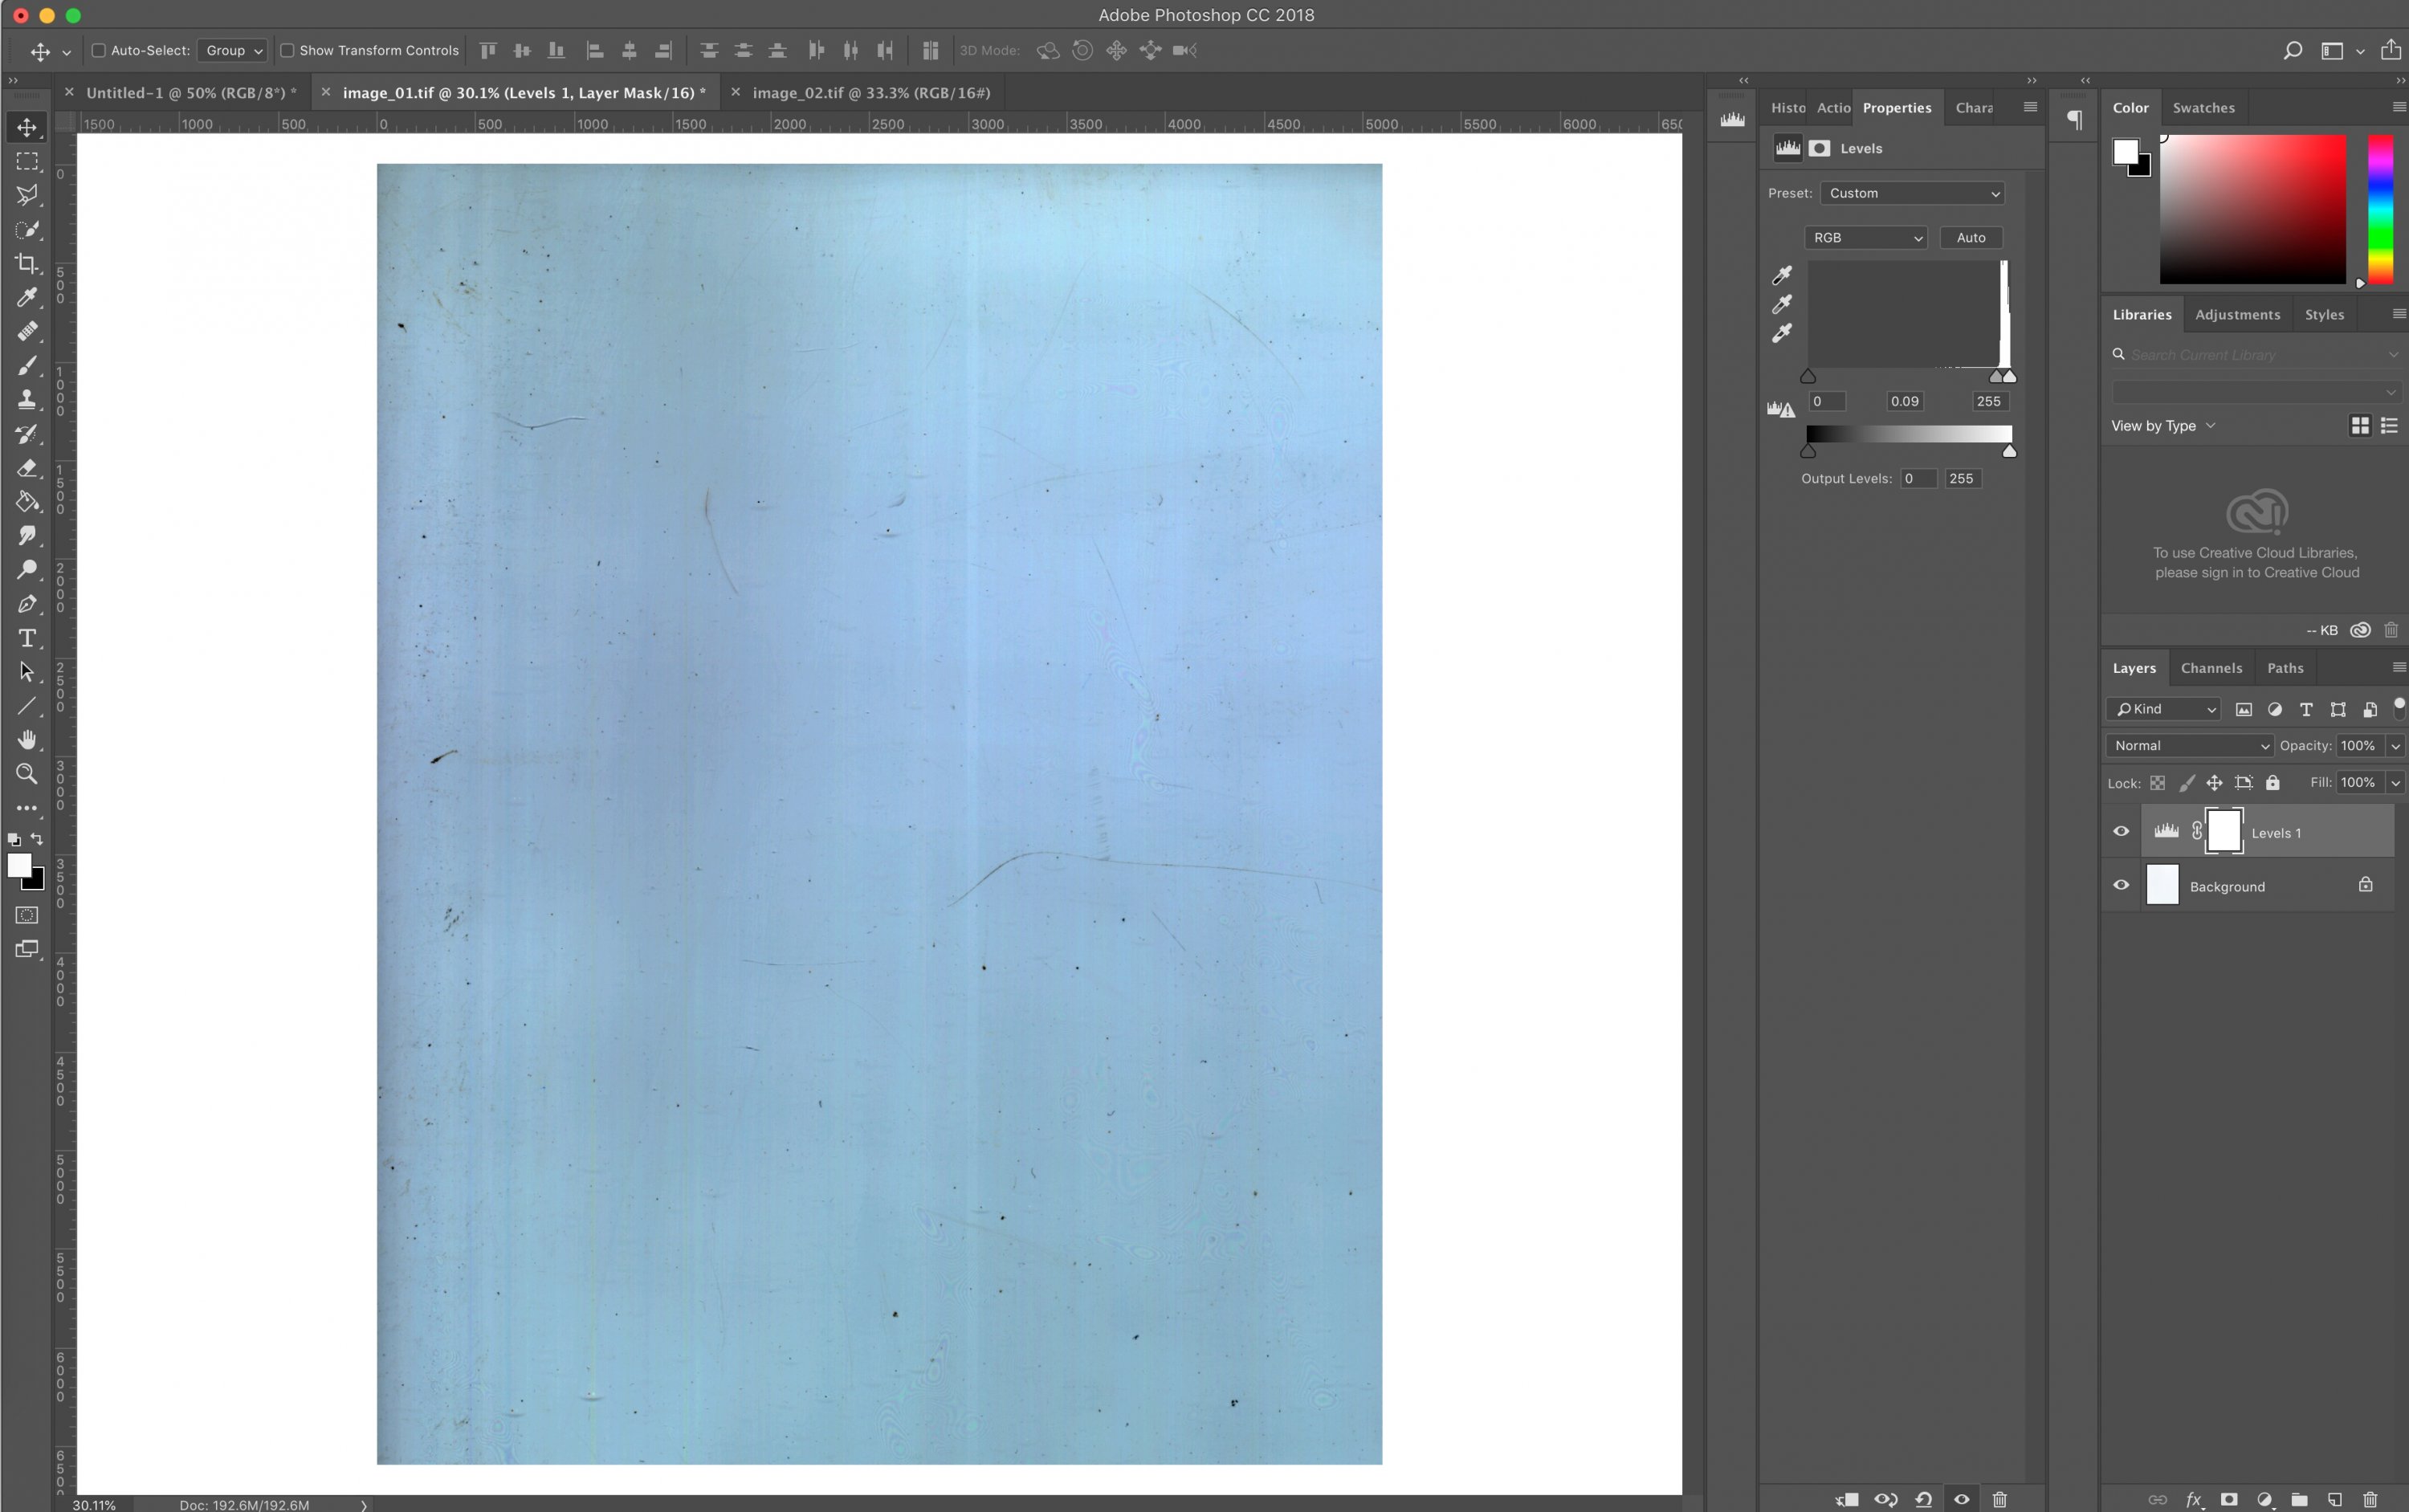Open the Levels Preset dropdown
The image size is (2409, 1512).
(x=1912, y=193)
